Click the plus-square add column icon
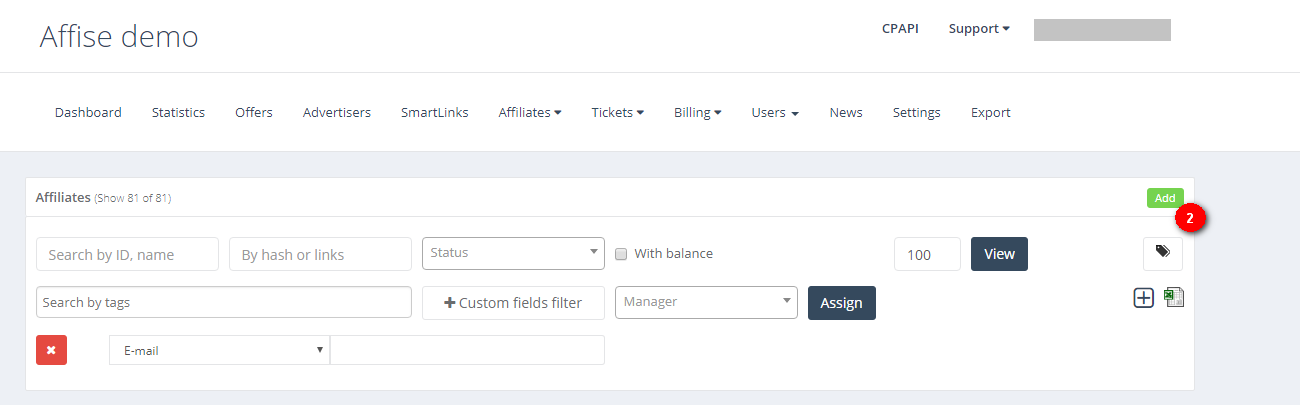The height and width of the screenshot is (405, 1300). point(1143,297)
